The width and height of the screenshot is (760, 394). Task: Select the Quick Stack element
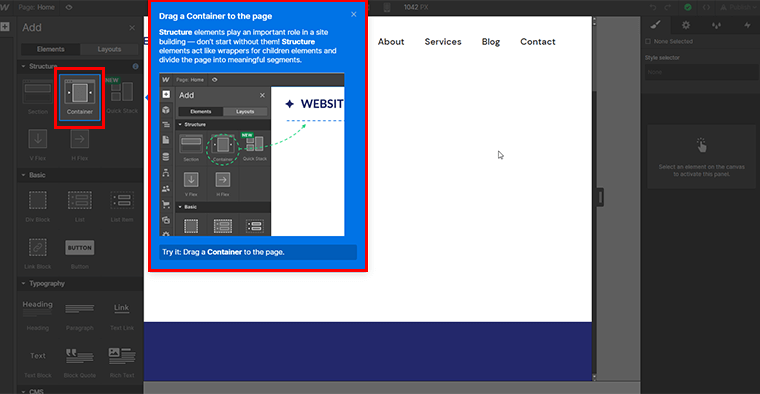122,97
